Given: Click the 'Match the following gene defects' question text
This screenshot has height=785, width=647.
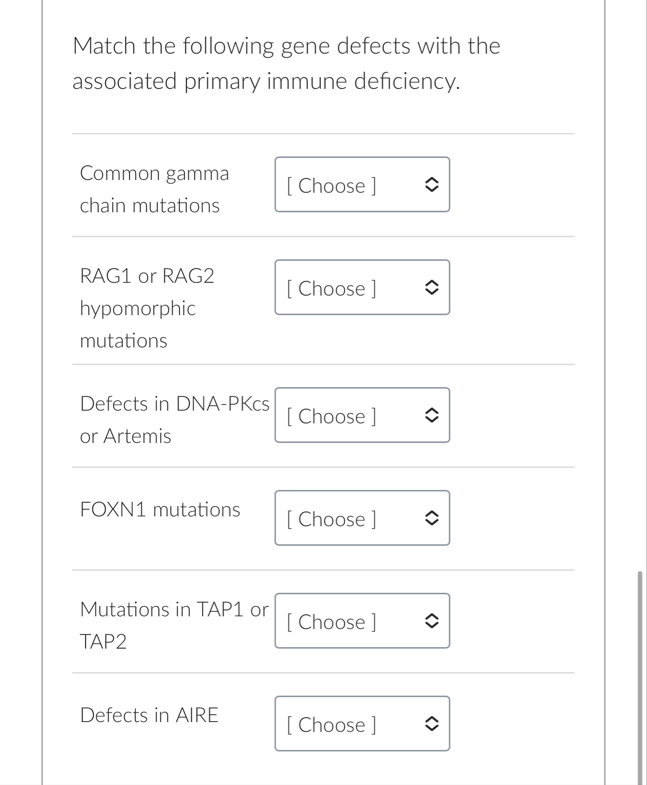Looking at the screenshot, I should pyautogui.click(x=286, y=63).
